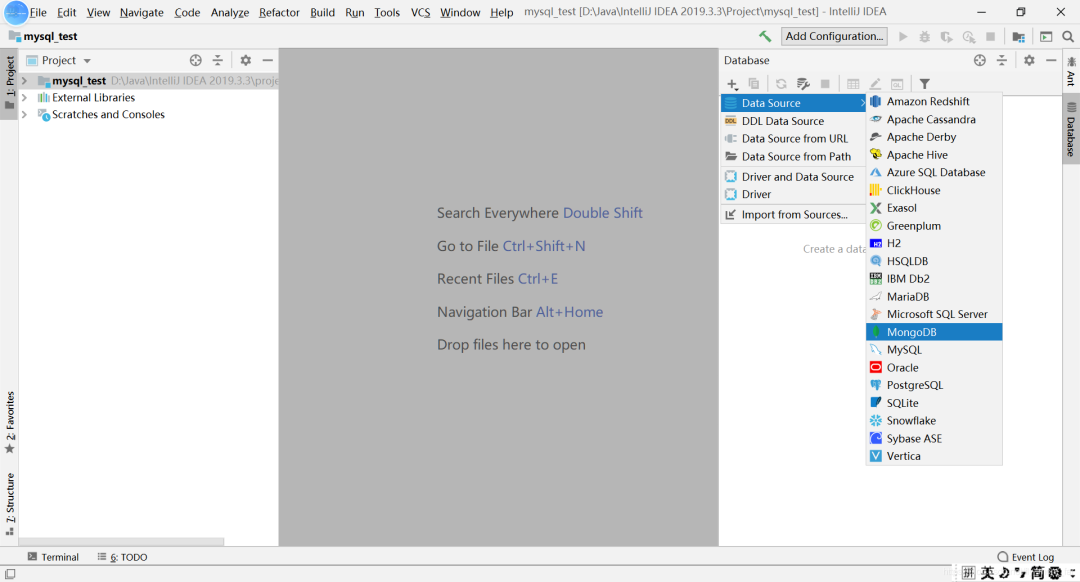1080x582 pixels.
Task: Expand the mysql_test project tree node
Action: click(x=25, y=81)
